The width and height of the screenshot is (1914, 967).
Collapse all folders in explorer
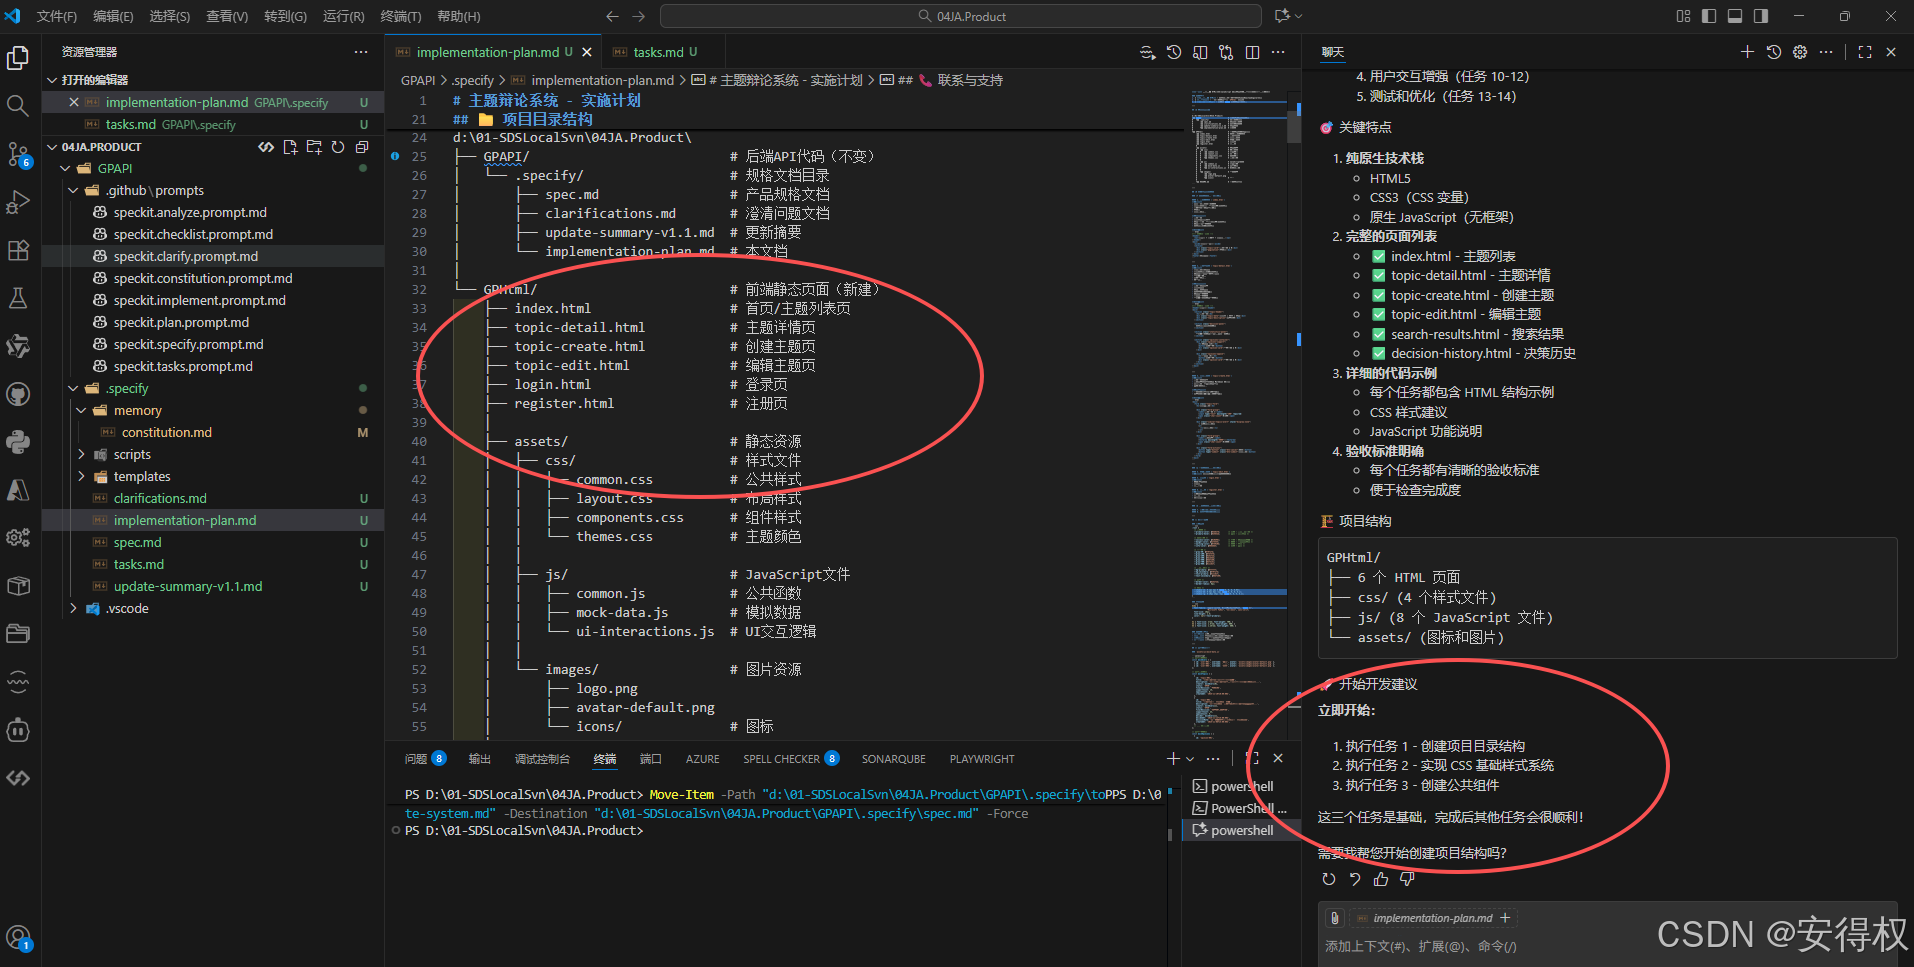click(x=362, y=147)
